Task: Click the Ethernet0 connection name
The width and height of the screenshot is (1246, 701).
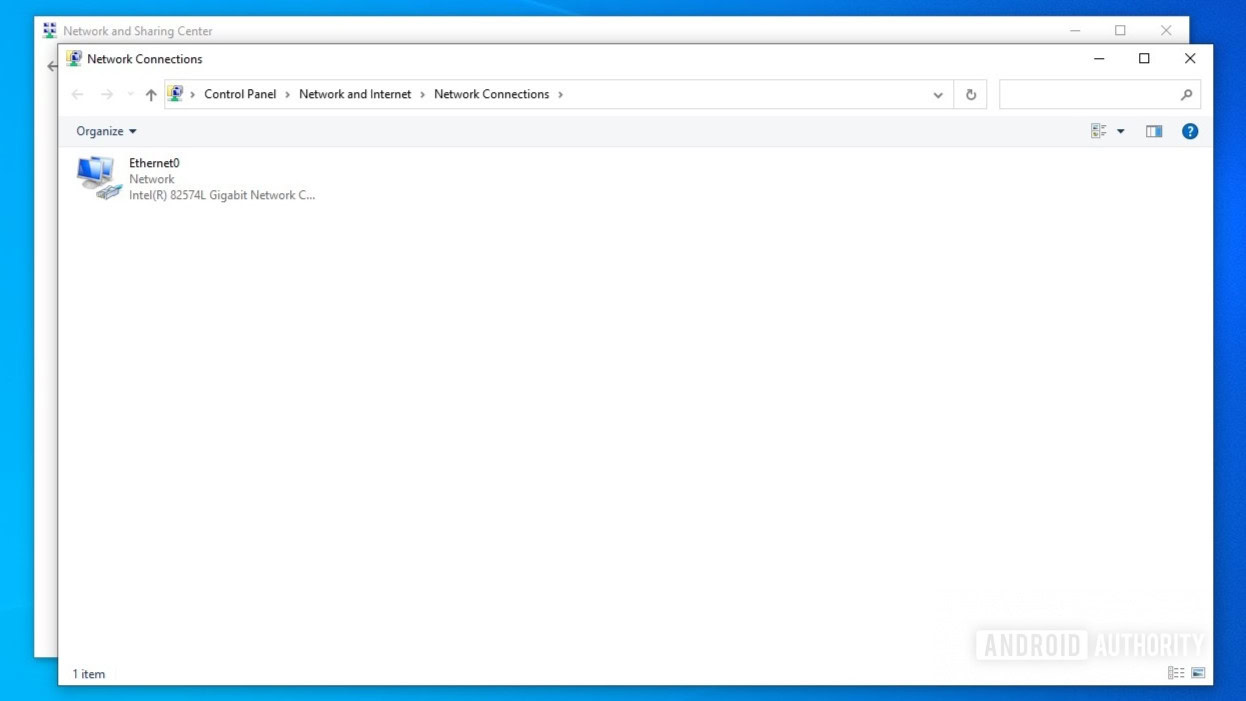Action: click(154, 163)
